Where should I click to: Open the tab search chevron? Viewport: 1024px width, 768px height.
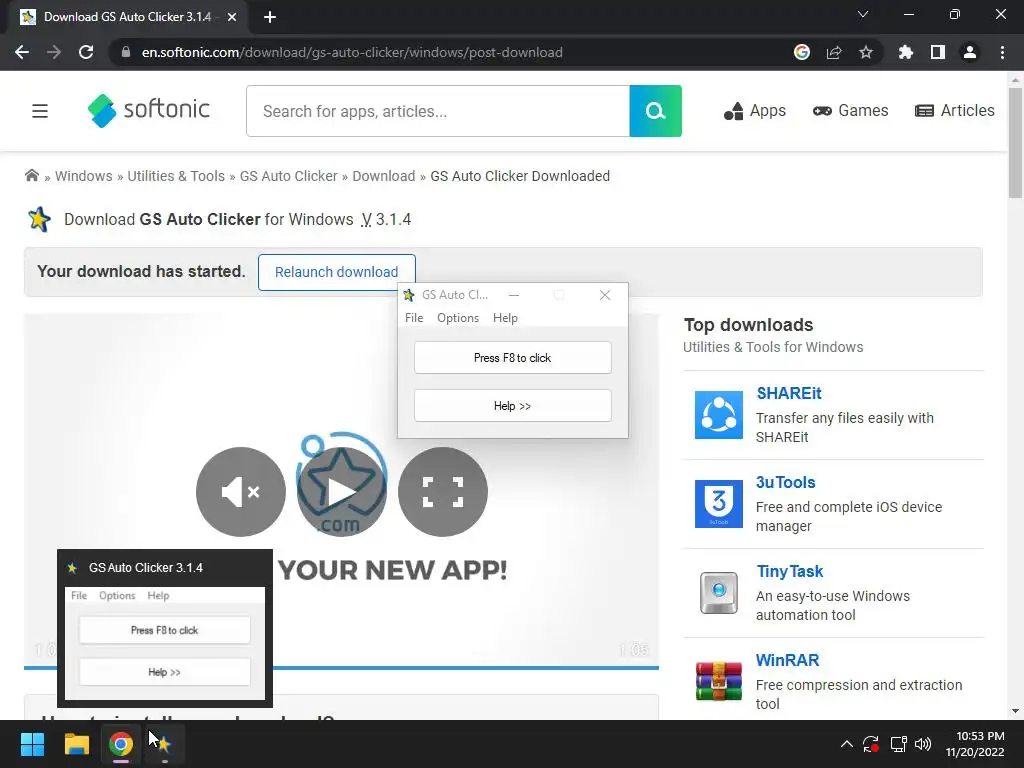tap(863, 14)
